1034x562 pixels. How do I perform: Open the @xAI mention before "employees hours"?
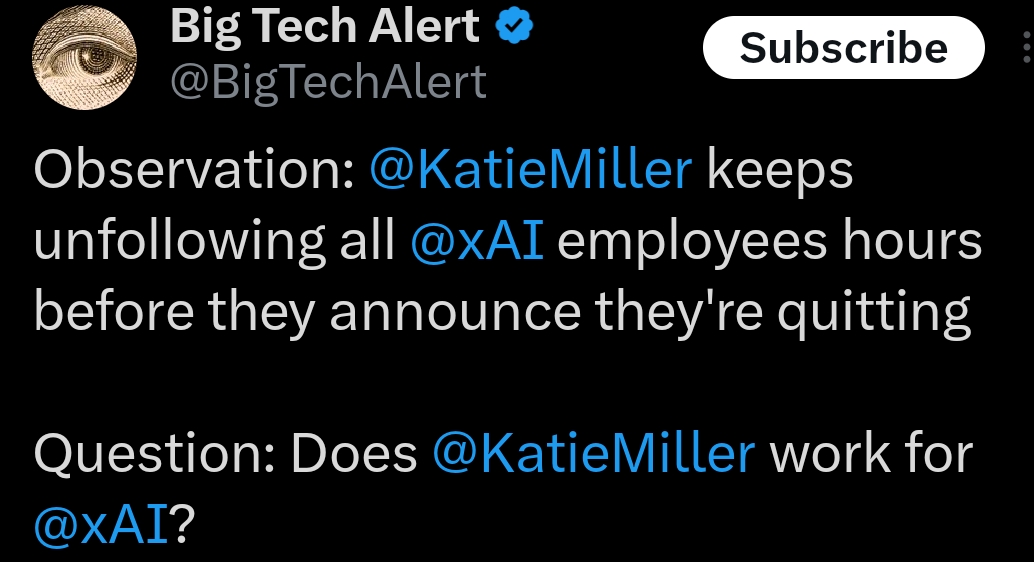coord(477,242)
